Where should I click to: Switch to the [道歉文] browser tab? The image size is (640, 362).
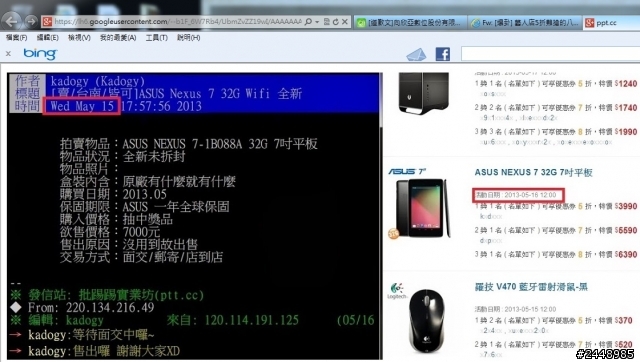[x=410, y=22]
